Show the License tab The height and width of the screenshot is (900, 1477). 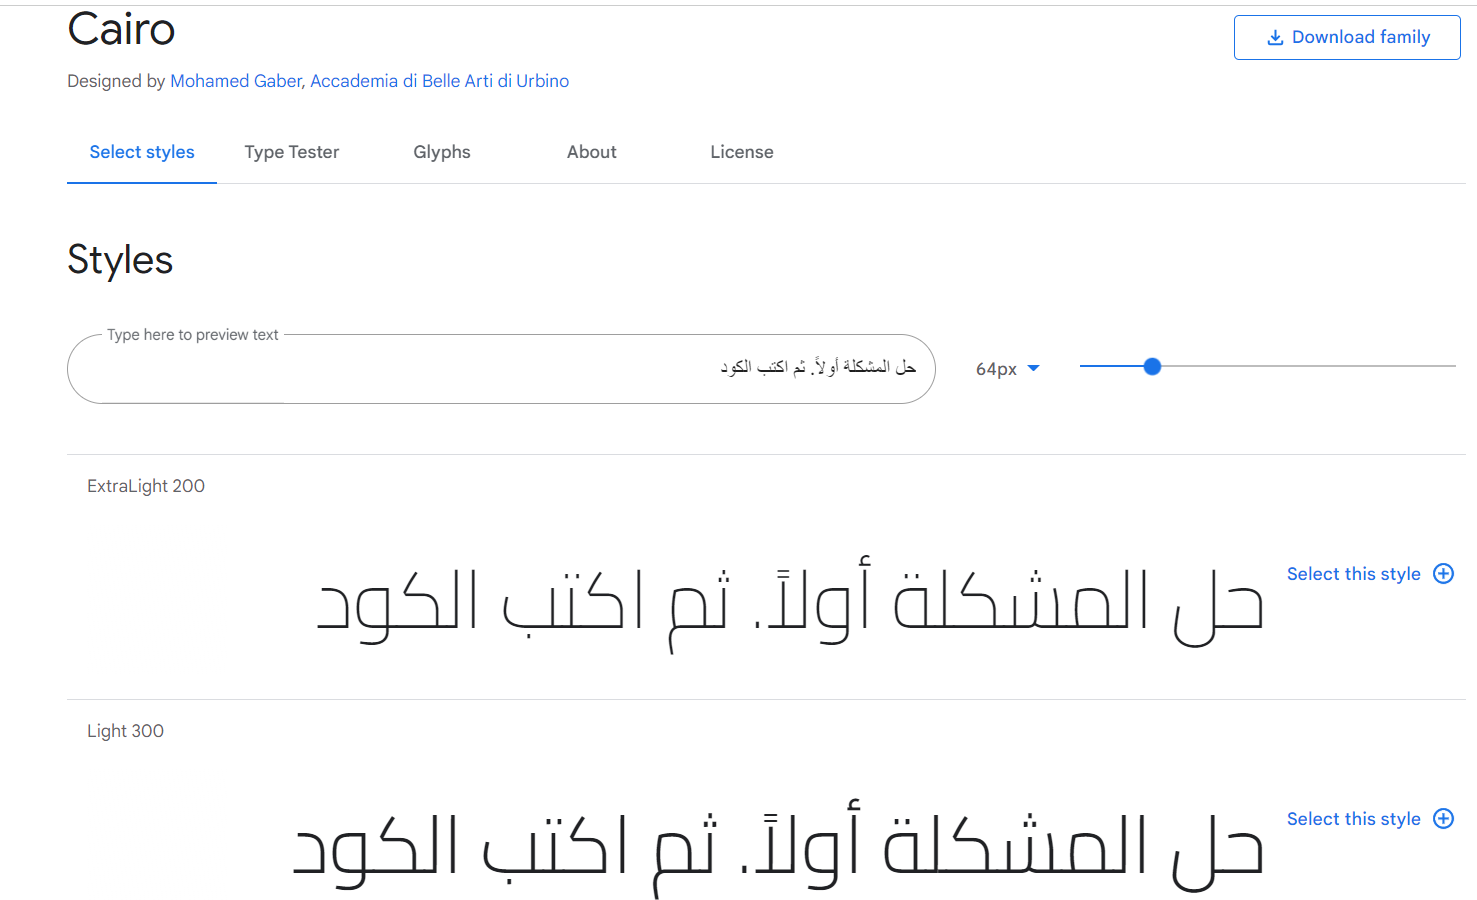click(x=742, y=152)
